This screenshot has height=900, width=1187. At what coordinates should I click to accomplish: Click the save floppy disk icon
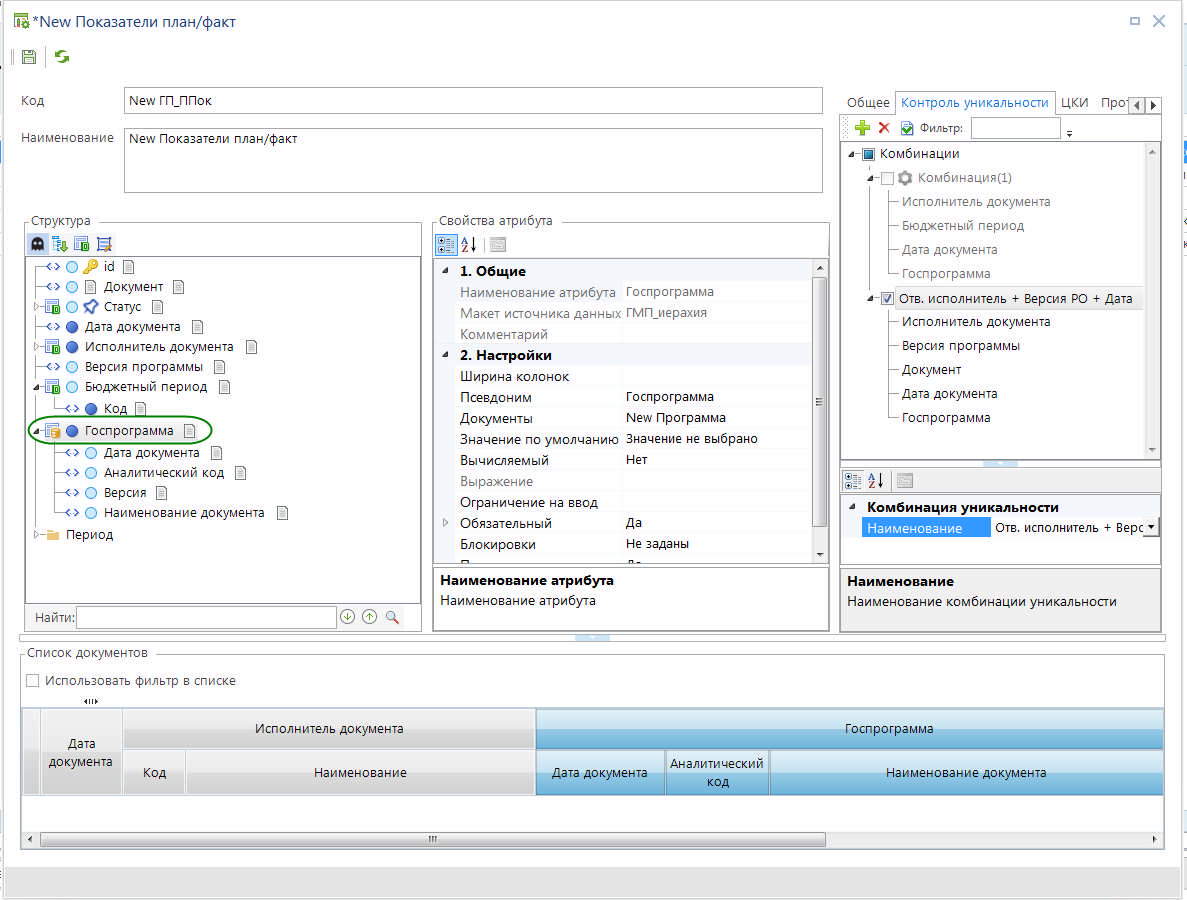coord(29,57)
